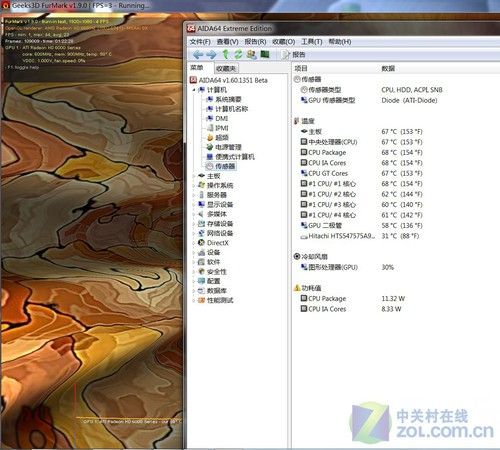This screenshot has height=450, width=500.
Task: Select CPU GT Cores row
Action: [361, 173]
